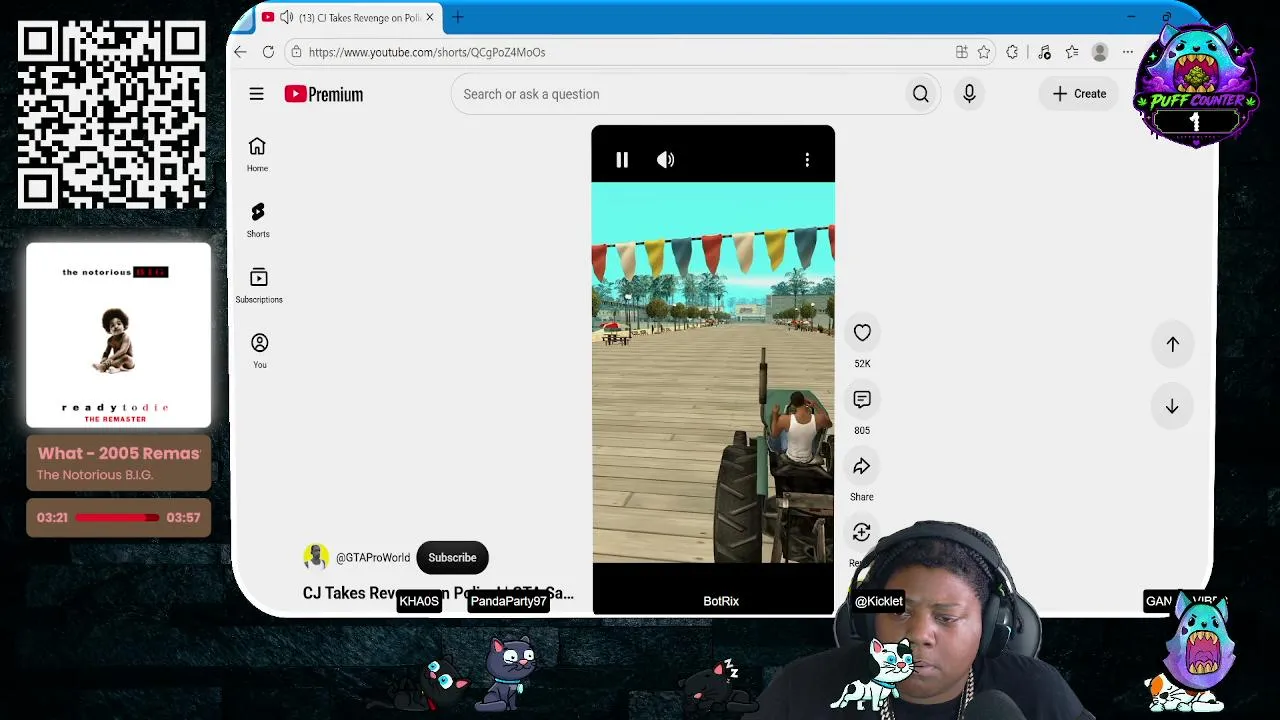Open Subscriptions from the sidebar
This screenshot has height=720, width=1280.
coord(259,285)
